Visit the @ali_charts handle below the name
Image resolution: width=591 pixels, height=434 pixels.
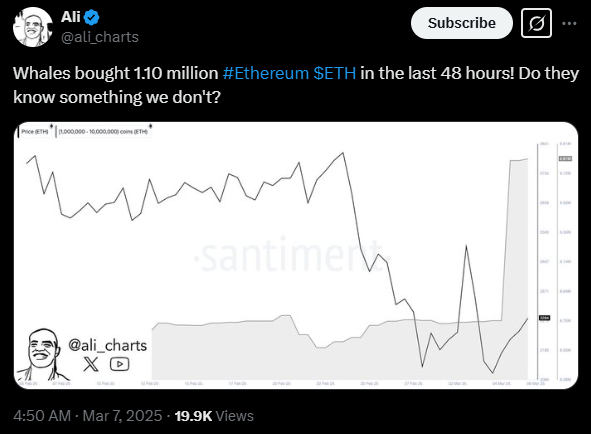click(x=100, y=37)
